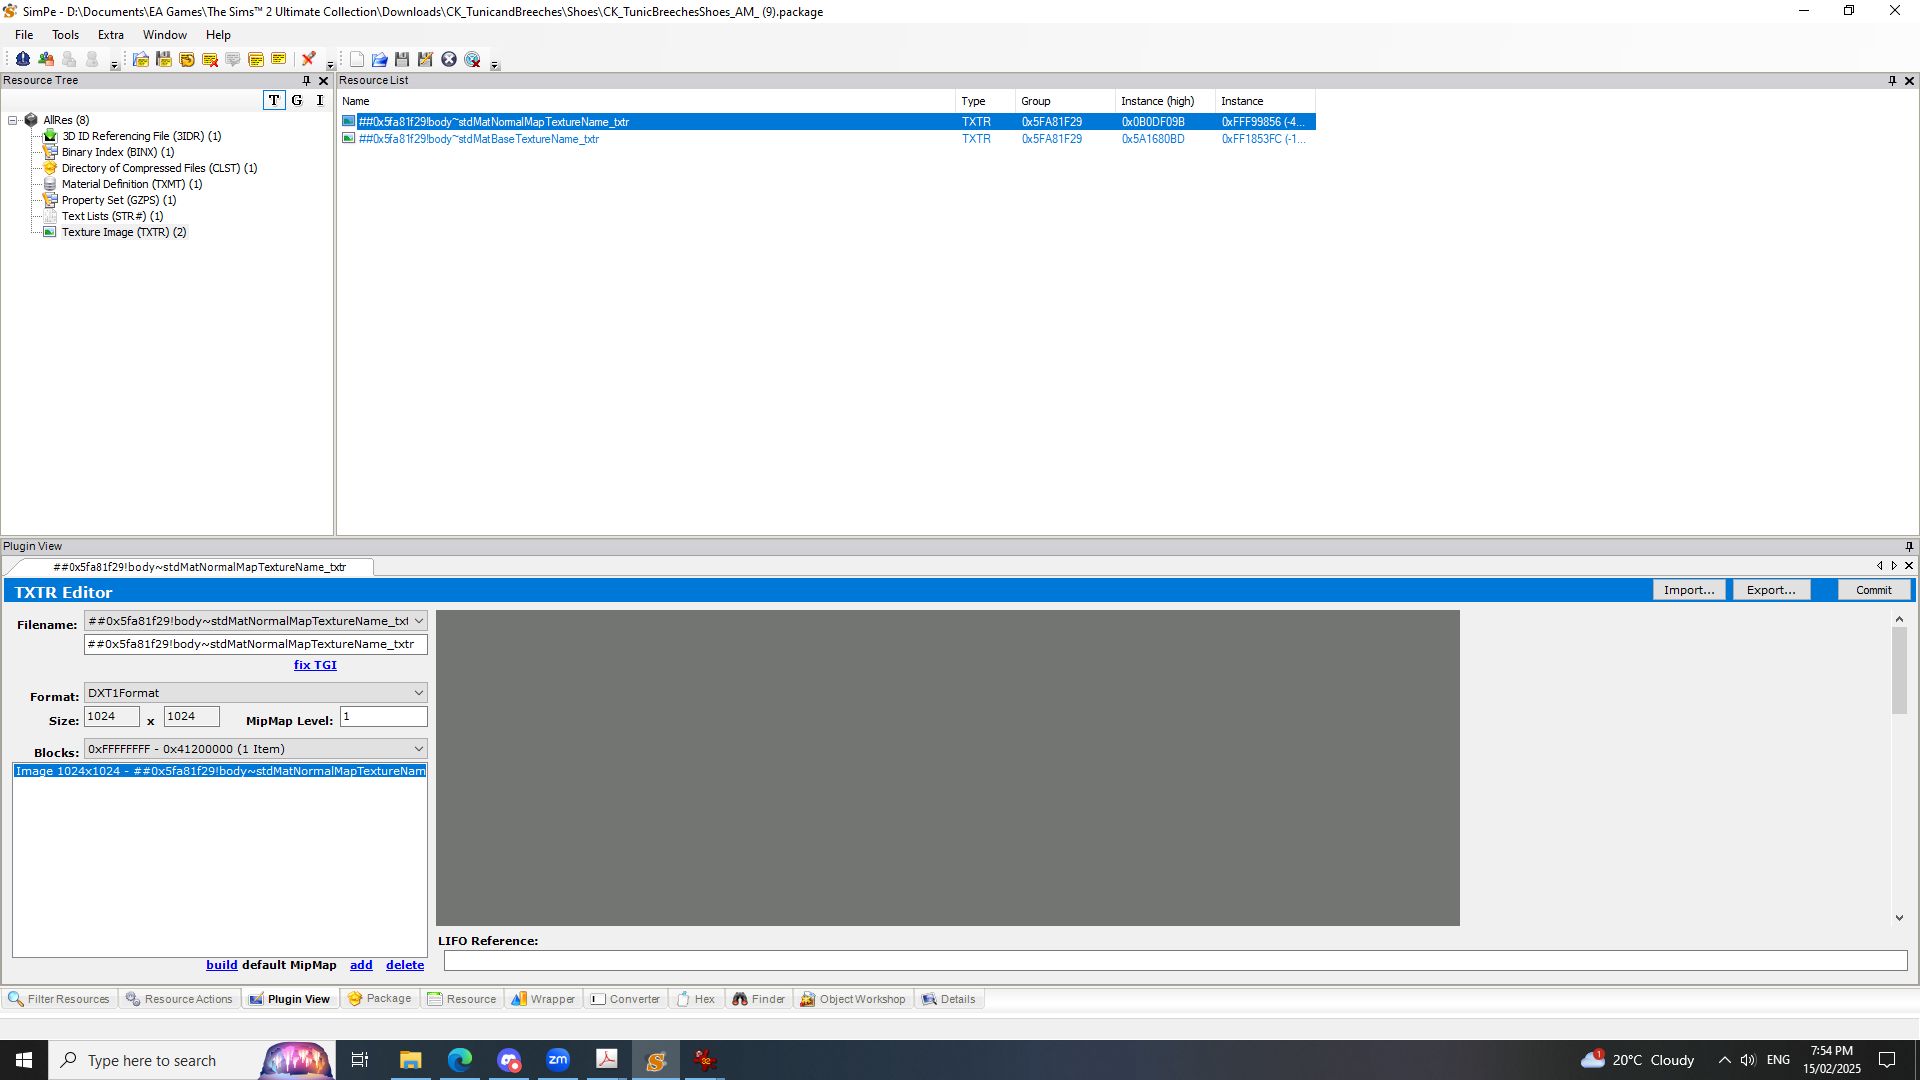This screenshot has height=1080, width=1920.
Task: Select the stdMatBaseTextureName_txtr resource
Action: click(478, 139)
